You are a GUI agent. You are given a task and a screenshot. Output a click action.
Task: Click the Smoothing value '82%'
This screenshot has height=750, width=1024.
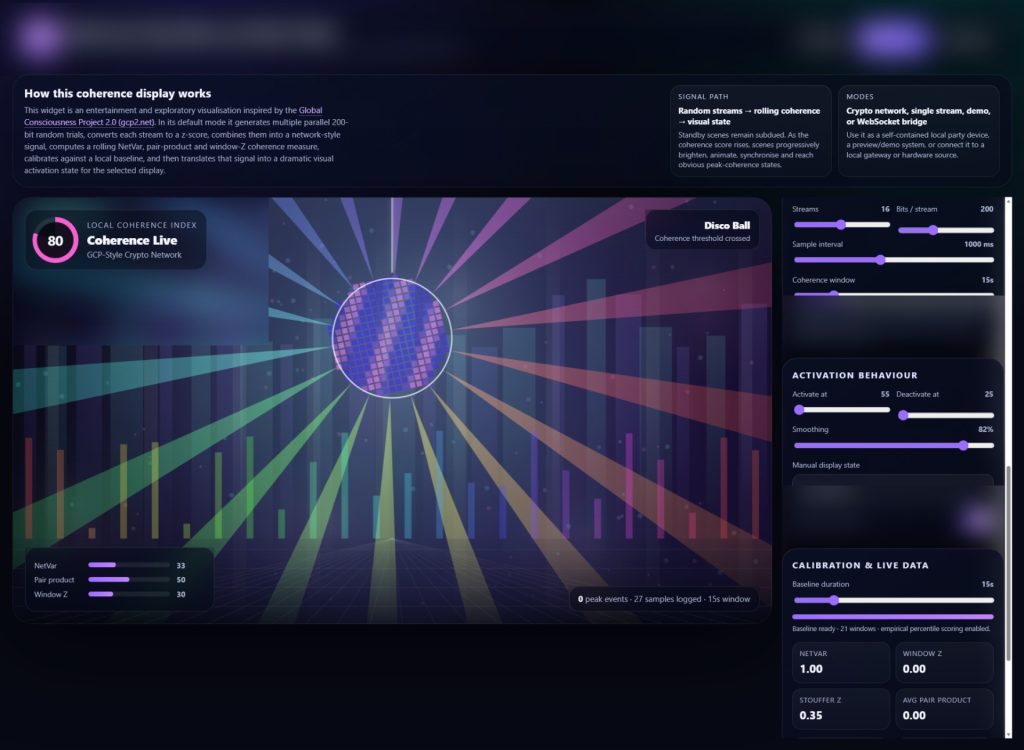(x=985, y=429)
